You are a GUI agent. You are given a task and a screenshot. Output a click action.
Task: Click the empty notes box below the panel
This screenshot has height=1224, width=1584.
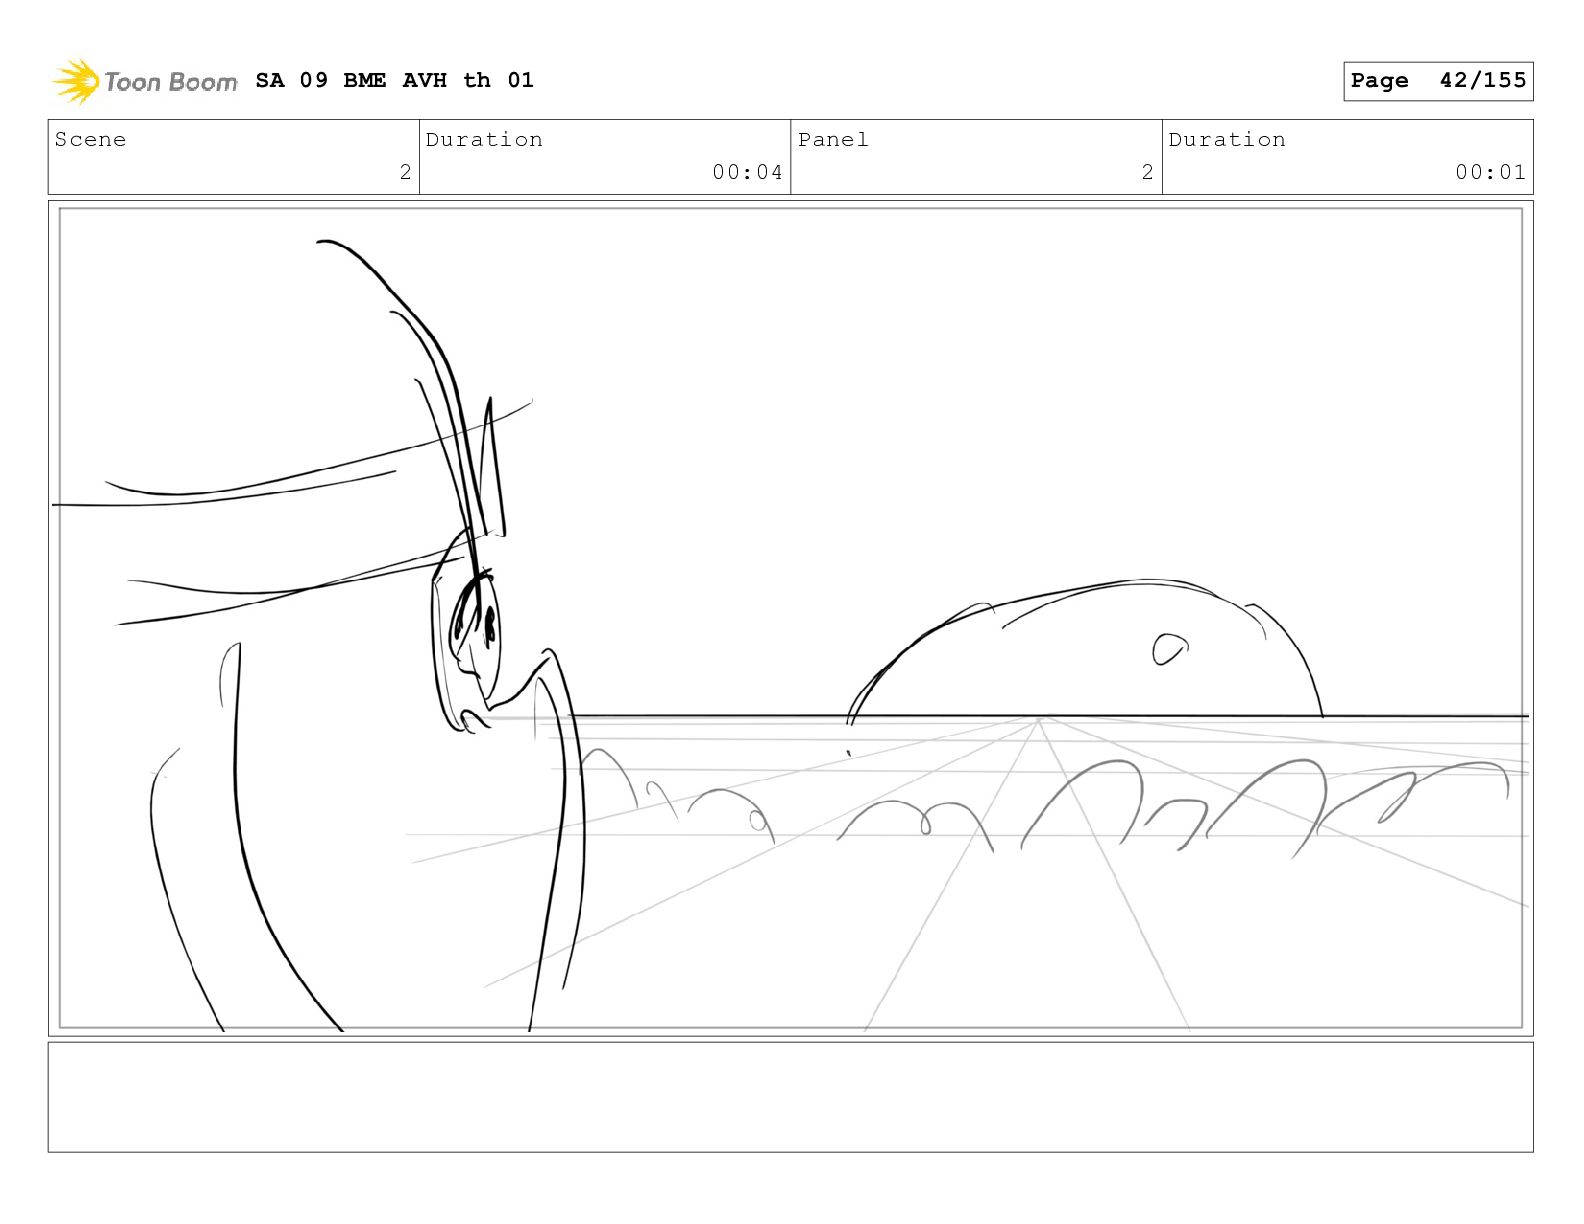pyautogui.click(x=791, y=1097)
